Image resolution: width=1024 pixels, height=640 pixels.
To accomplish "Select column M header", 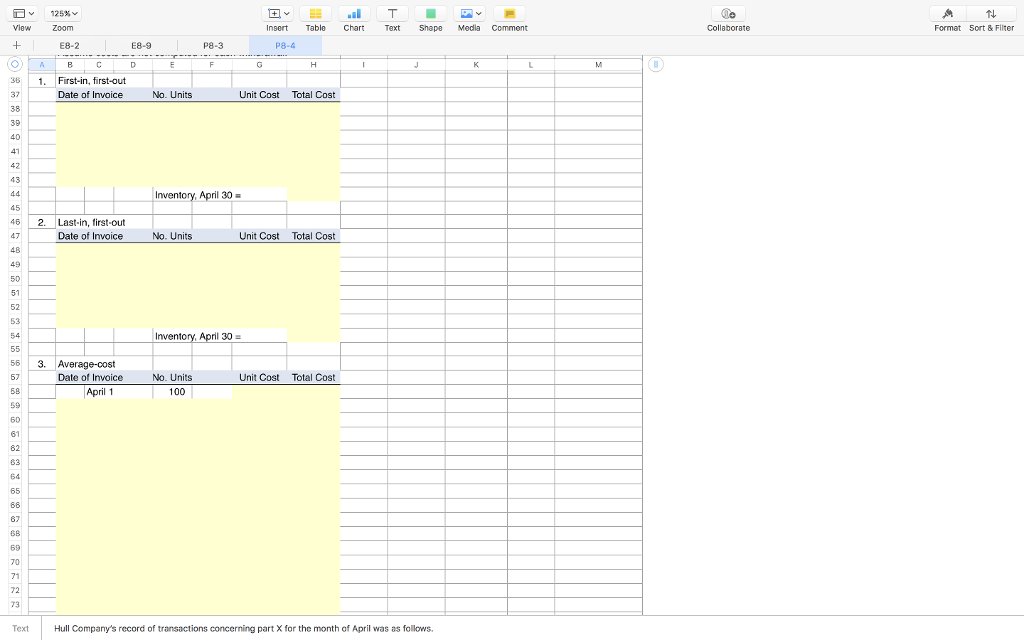I will [x=598, y=64].
